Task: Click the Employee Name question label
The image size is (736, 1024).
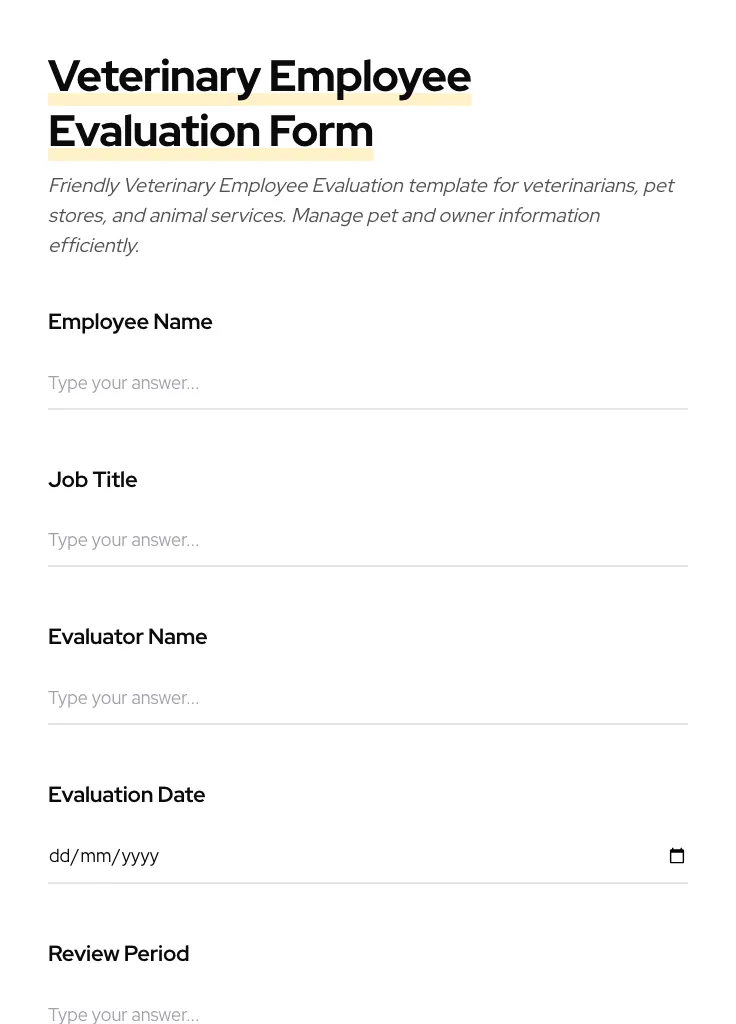Action: click(x=130, y=322)
